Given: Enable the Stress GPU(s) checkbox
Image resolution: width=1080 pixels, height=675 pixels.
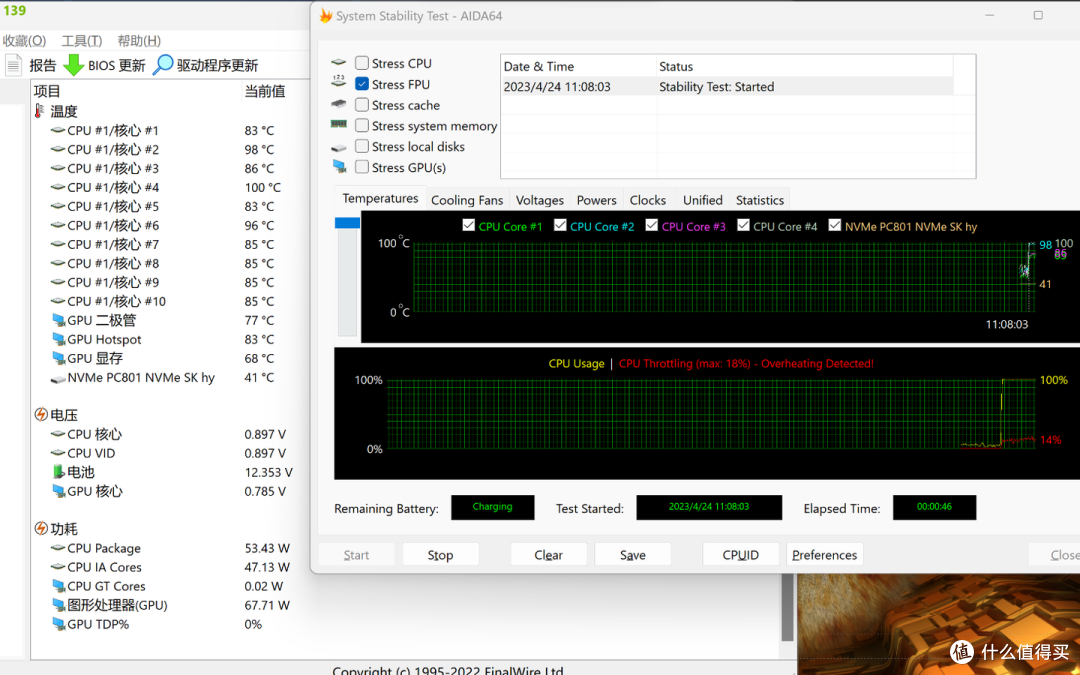Looking at the screenshot, I should 362,167.
